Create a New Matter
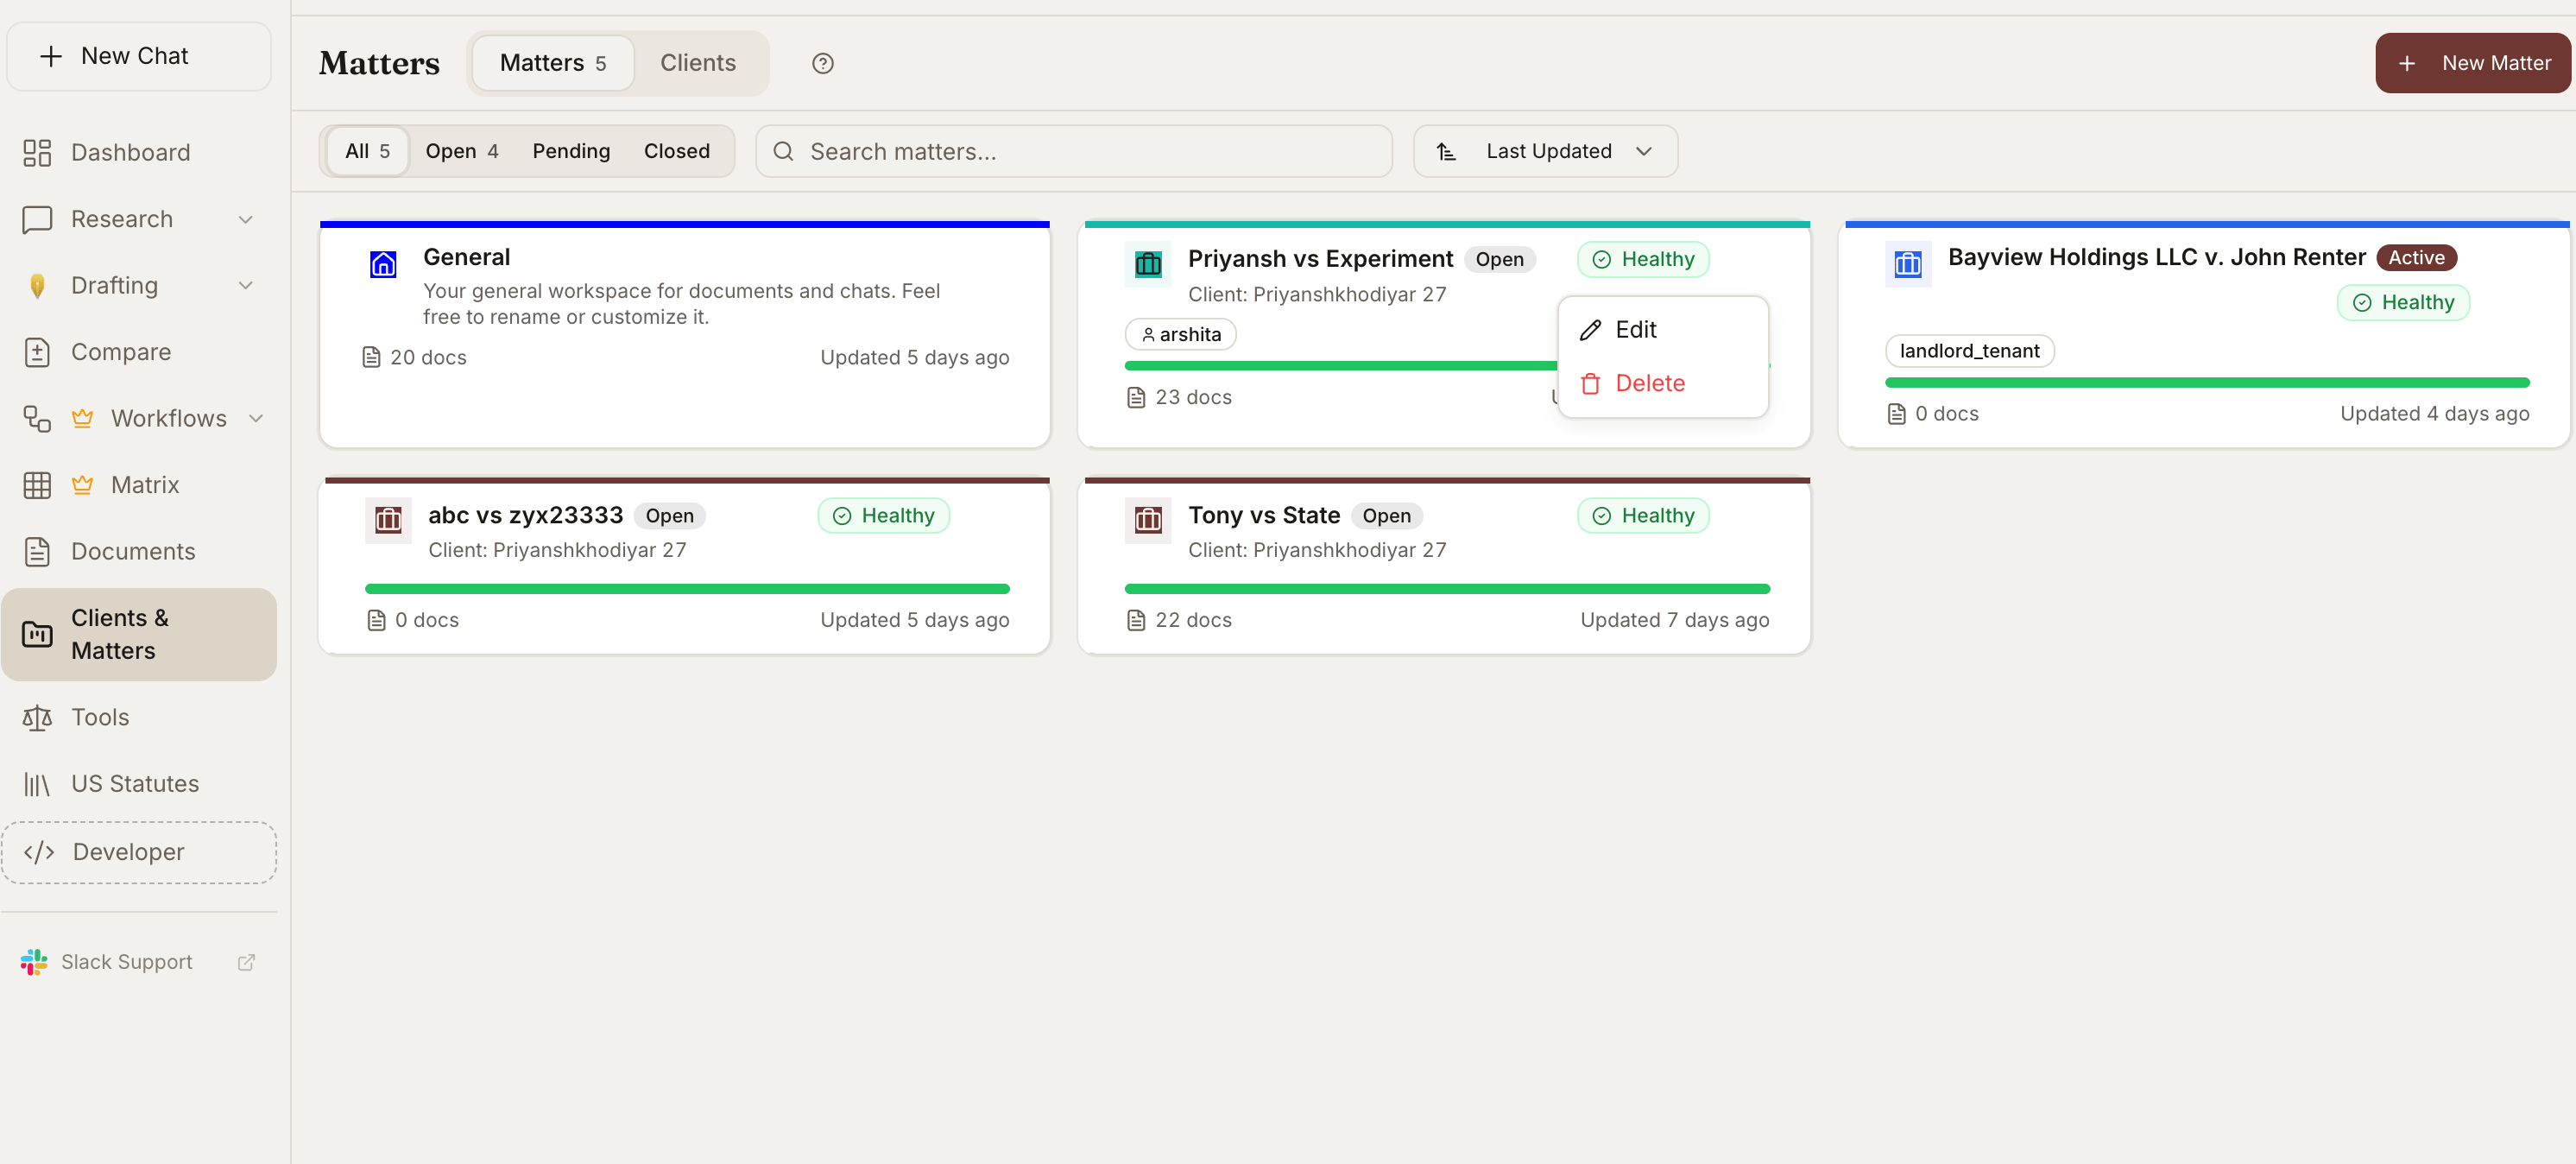The image size is (2576, 1164). [2472, 63]
